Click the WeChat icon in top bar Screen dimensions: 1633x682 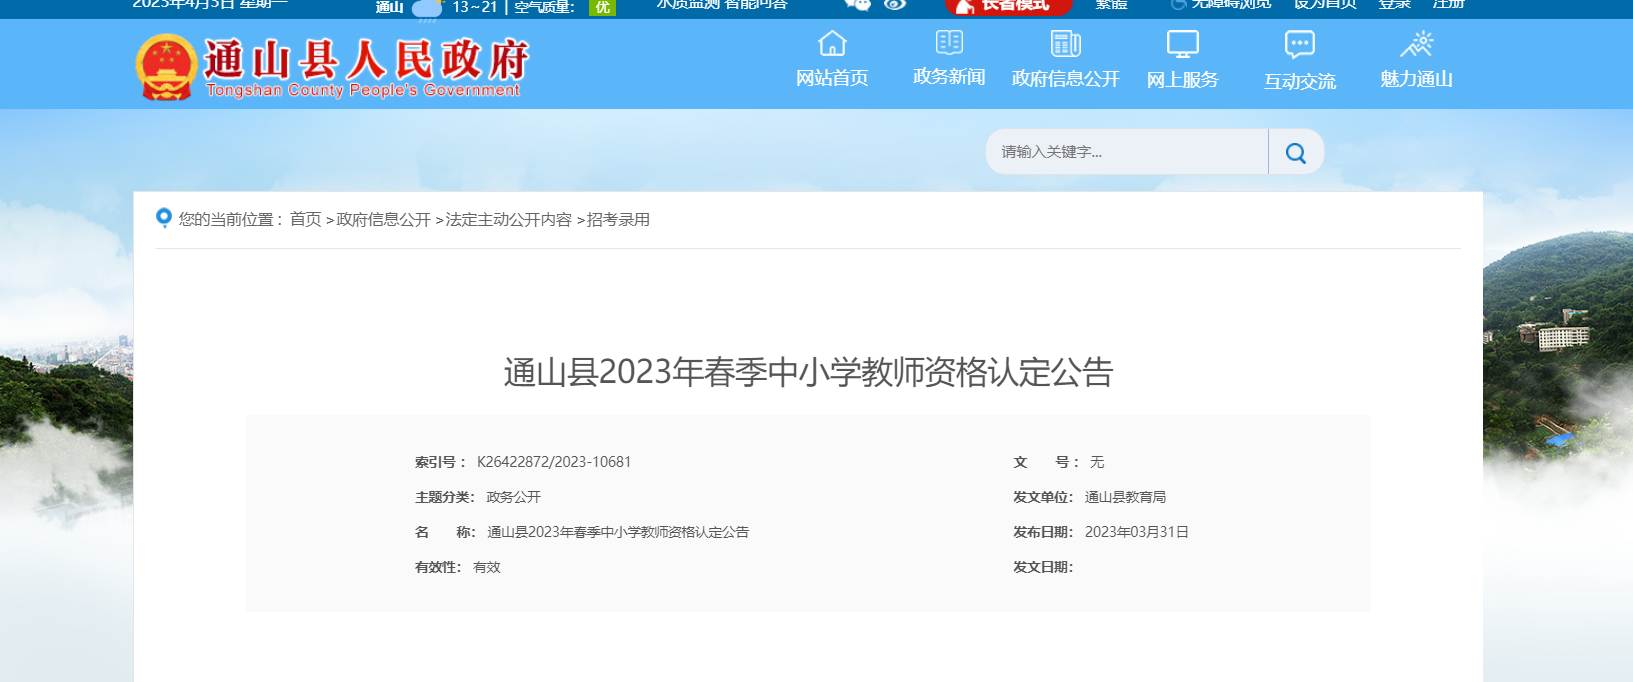coord(857,5)
